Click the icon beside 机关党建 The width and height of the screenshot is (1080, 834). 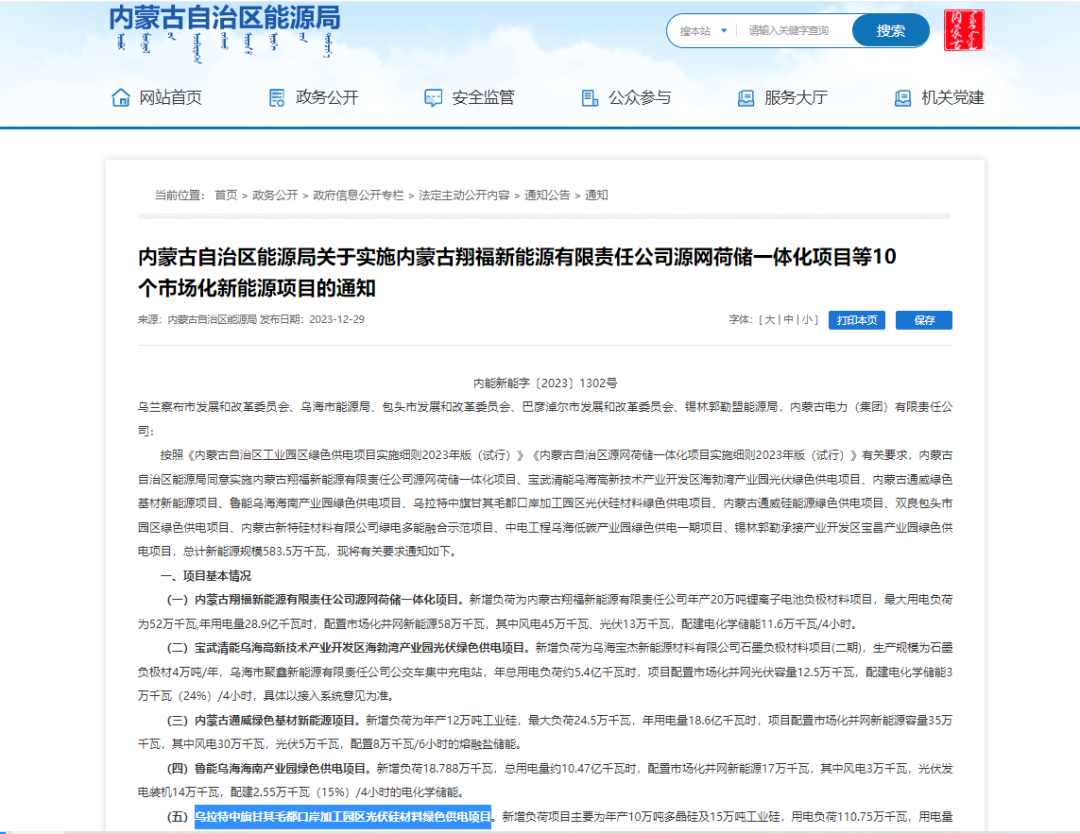(x=902, y=98)
